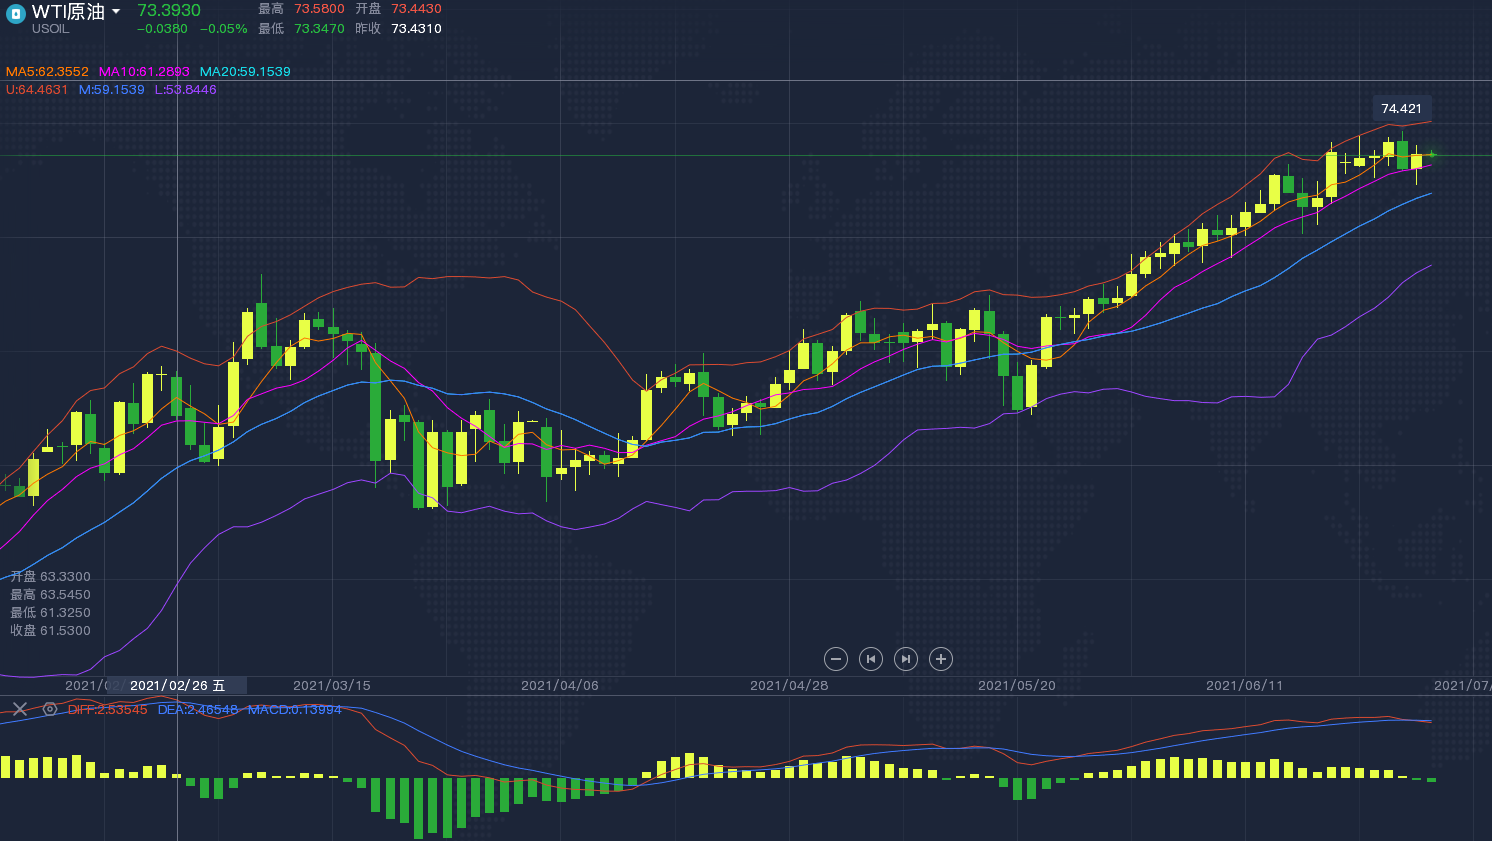1492x841 pixels.
Task: Click the green current-price marker at chart end
Action: click(1432, 155)
